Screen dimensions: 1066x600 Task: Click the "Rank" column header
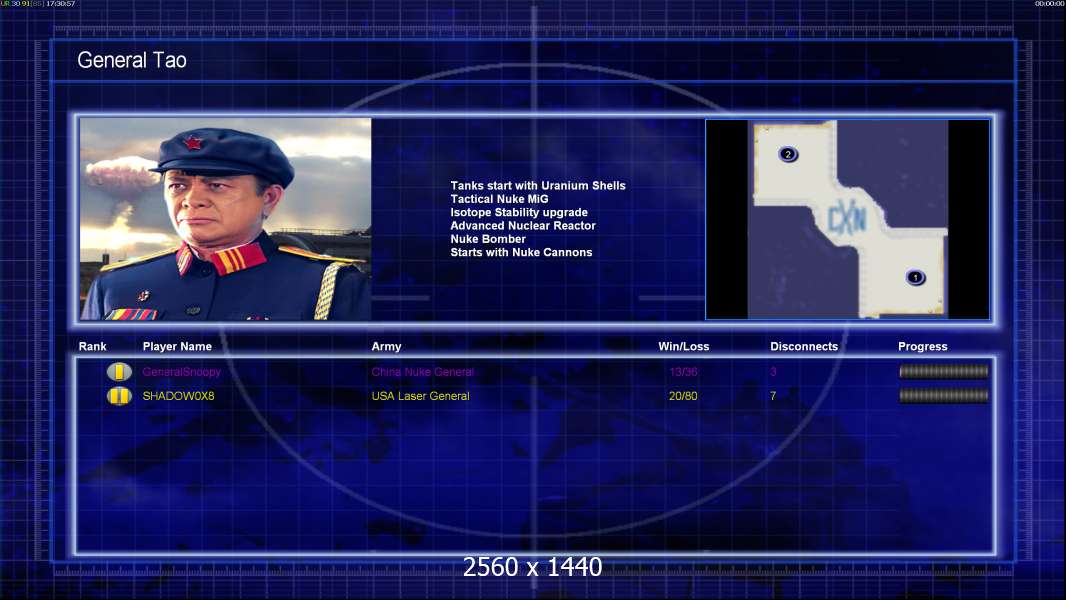92,347
